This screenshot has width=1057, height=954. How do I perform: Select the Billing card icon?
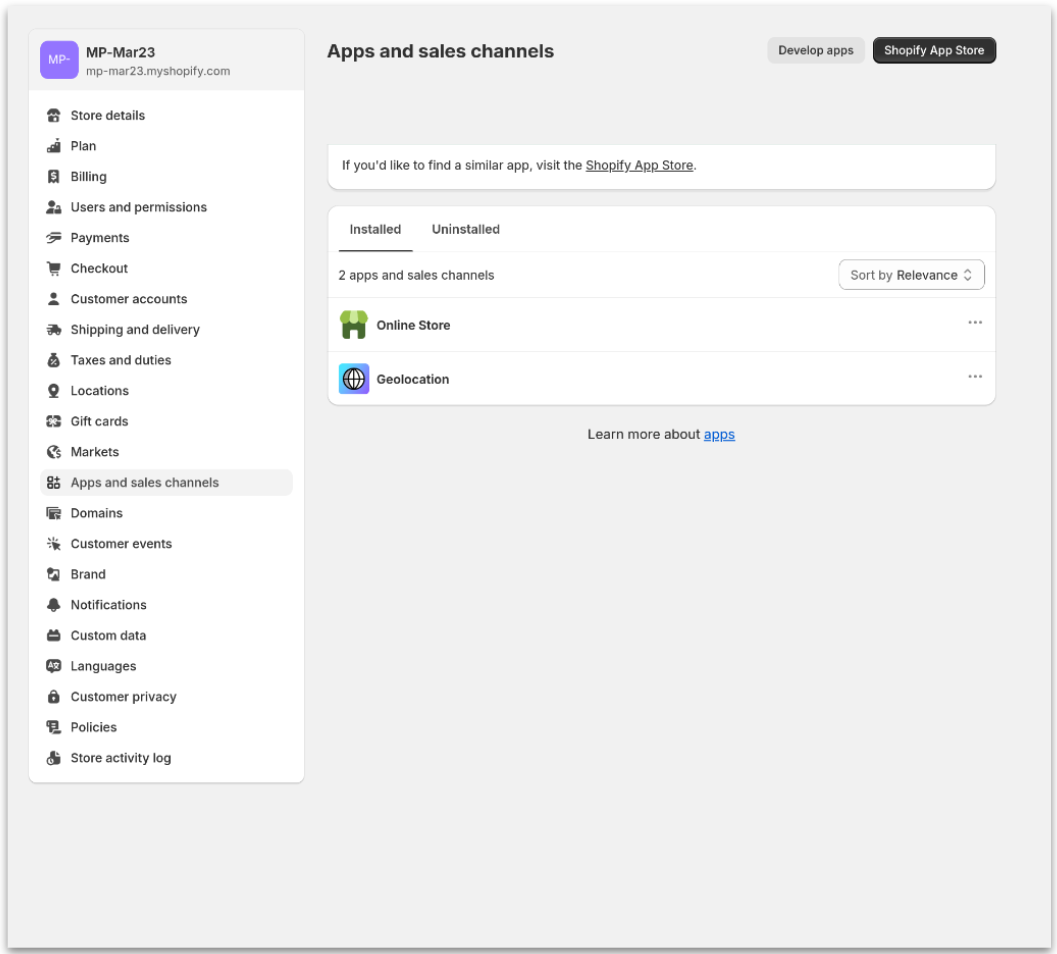click(x=54, y=176)
